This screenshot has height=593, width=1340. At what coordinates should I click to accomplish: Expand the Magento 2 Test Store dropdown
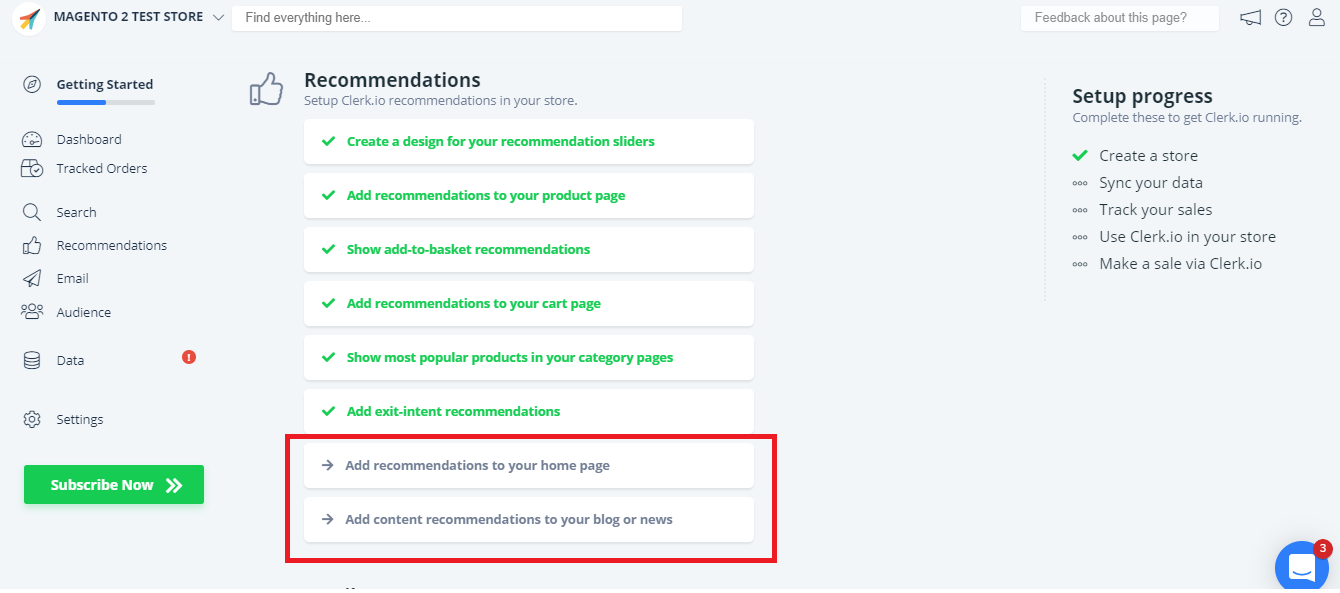218,18
